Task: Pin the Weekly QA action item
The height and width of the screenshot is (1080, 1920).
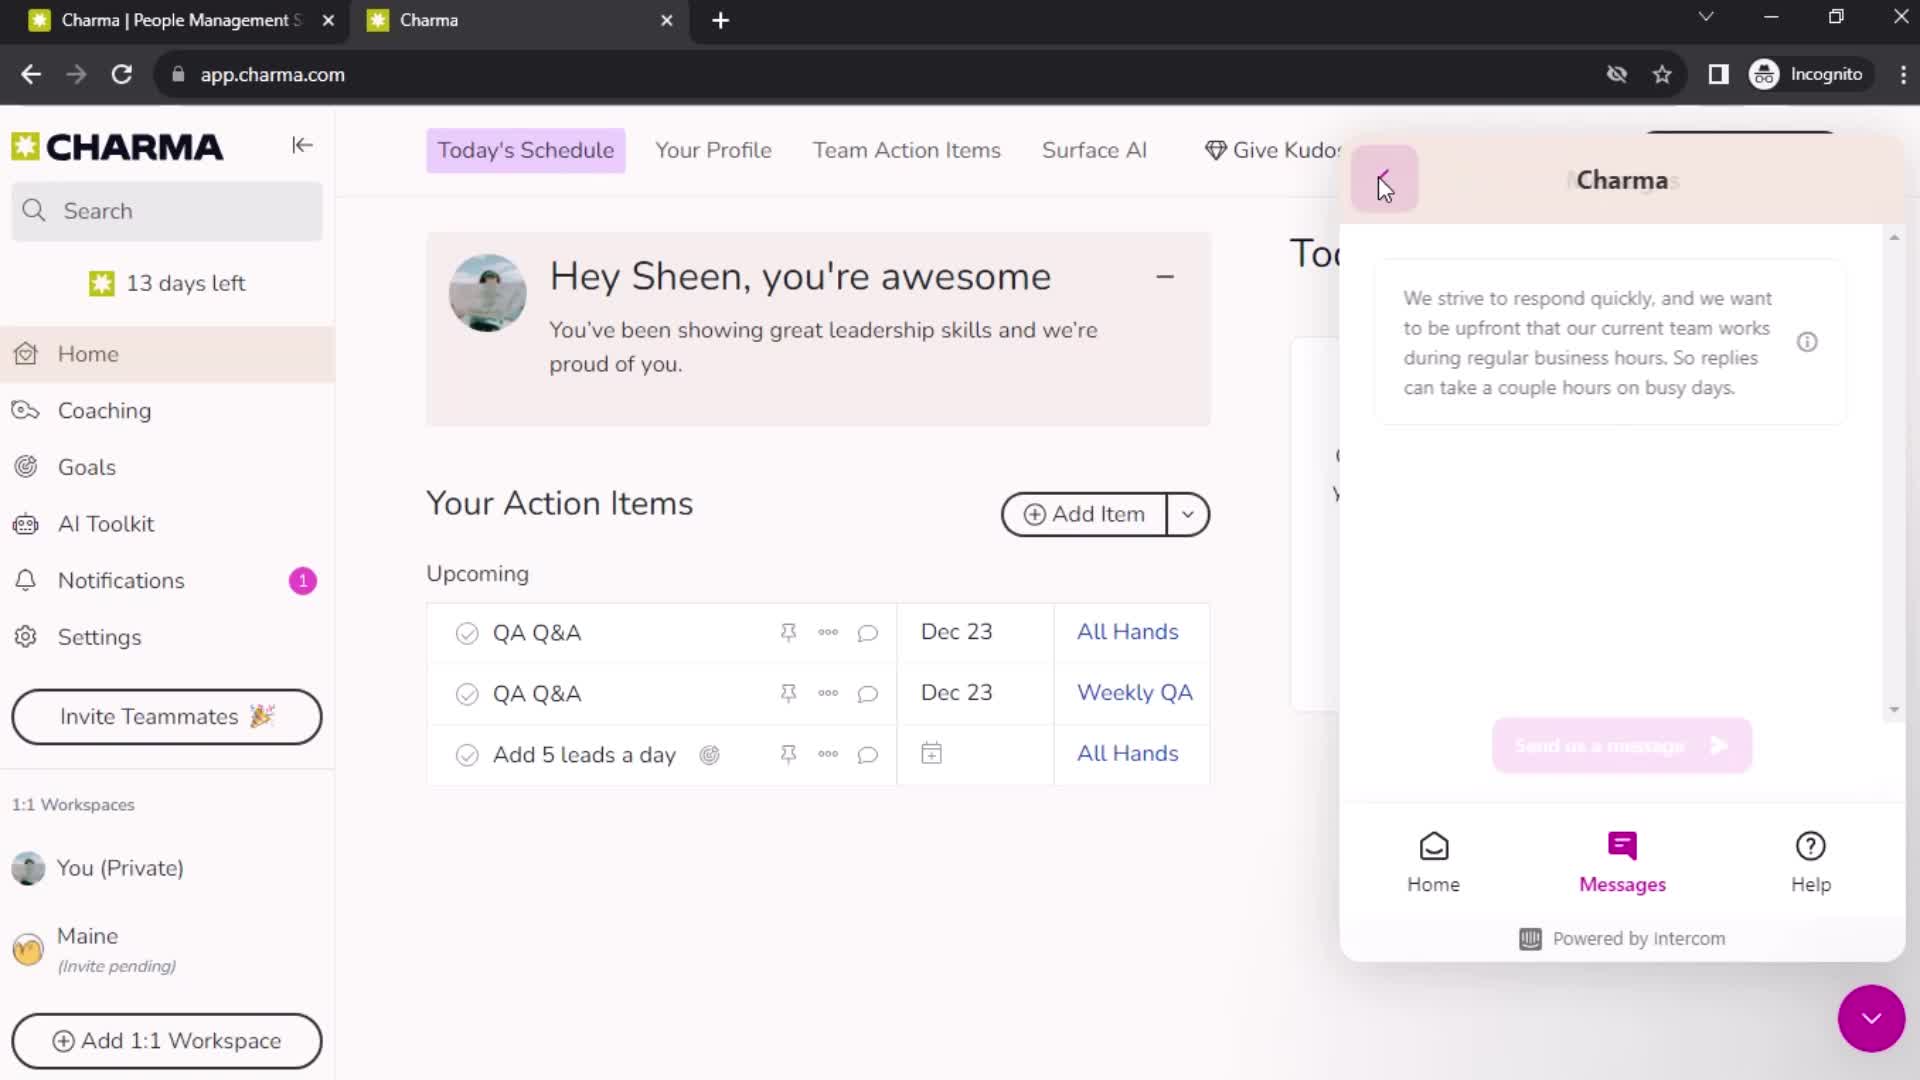Action: (788, 693)
